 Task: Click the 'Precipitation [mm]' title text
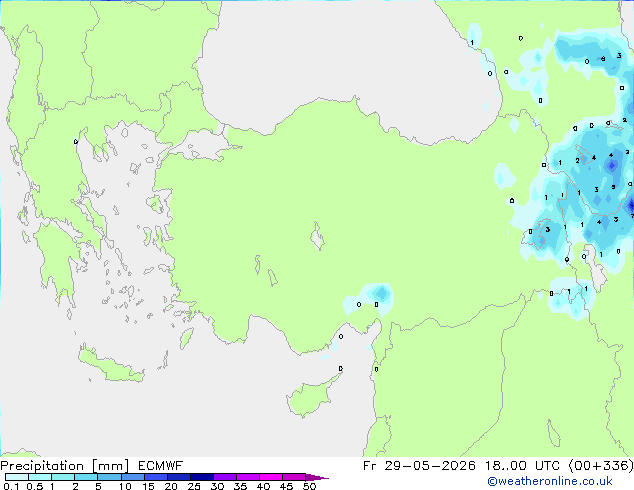[65, 466]
